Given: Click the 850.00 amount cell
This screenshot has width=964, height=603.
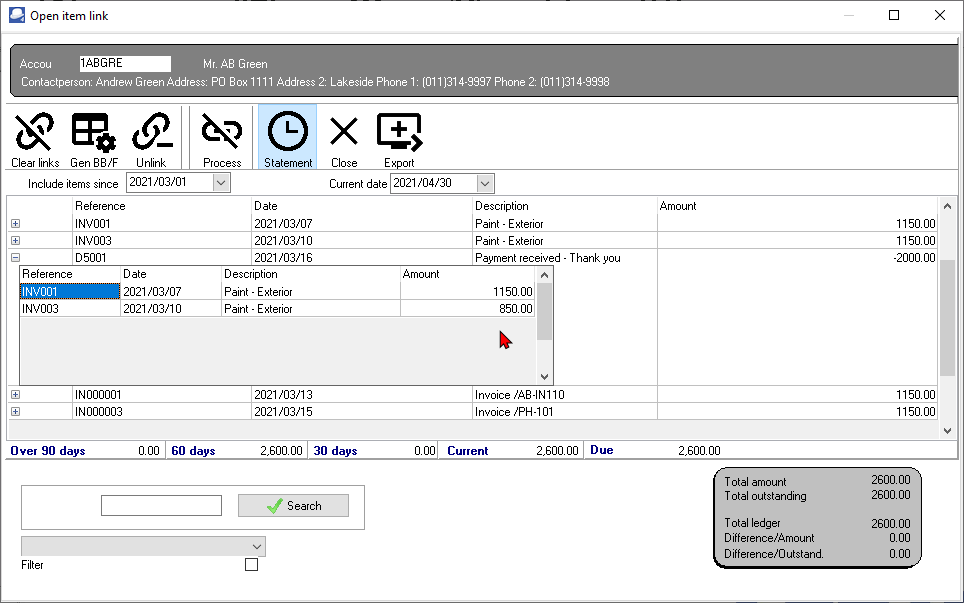Looking at the screenshot, I should 467,309.
